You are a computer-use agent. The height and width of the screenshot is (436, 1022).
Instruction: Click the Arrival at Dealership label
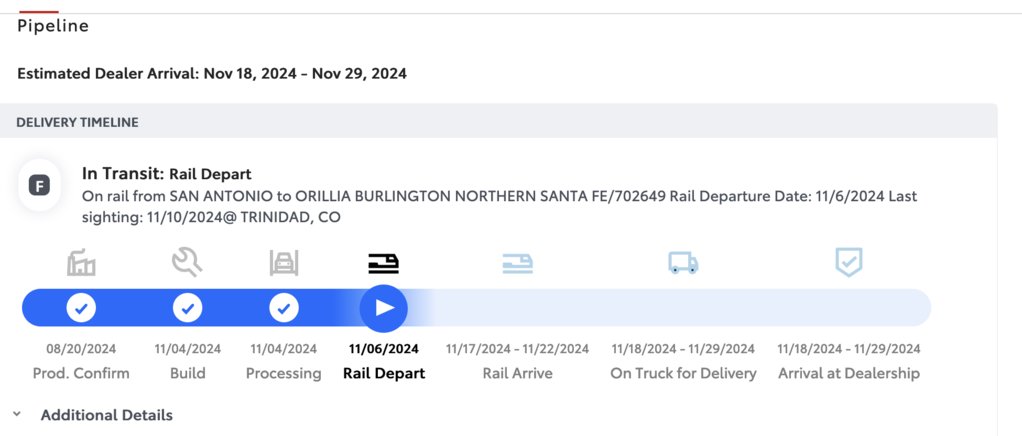[849, 373]
